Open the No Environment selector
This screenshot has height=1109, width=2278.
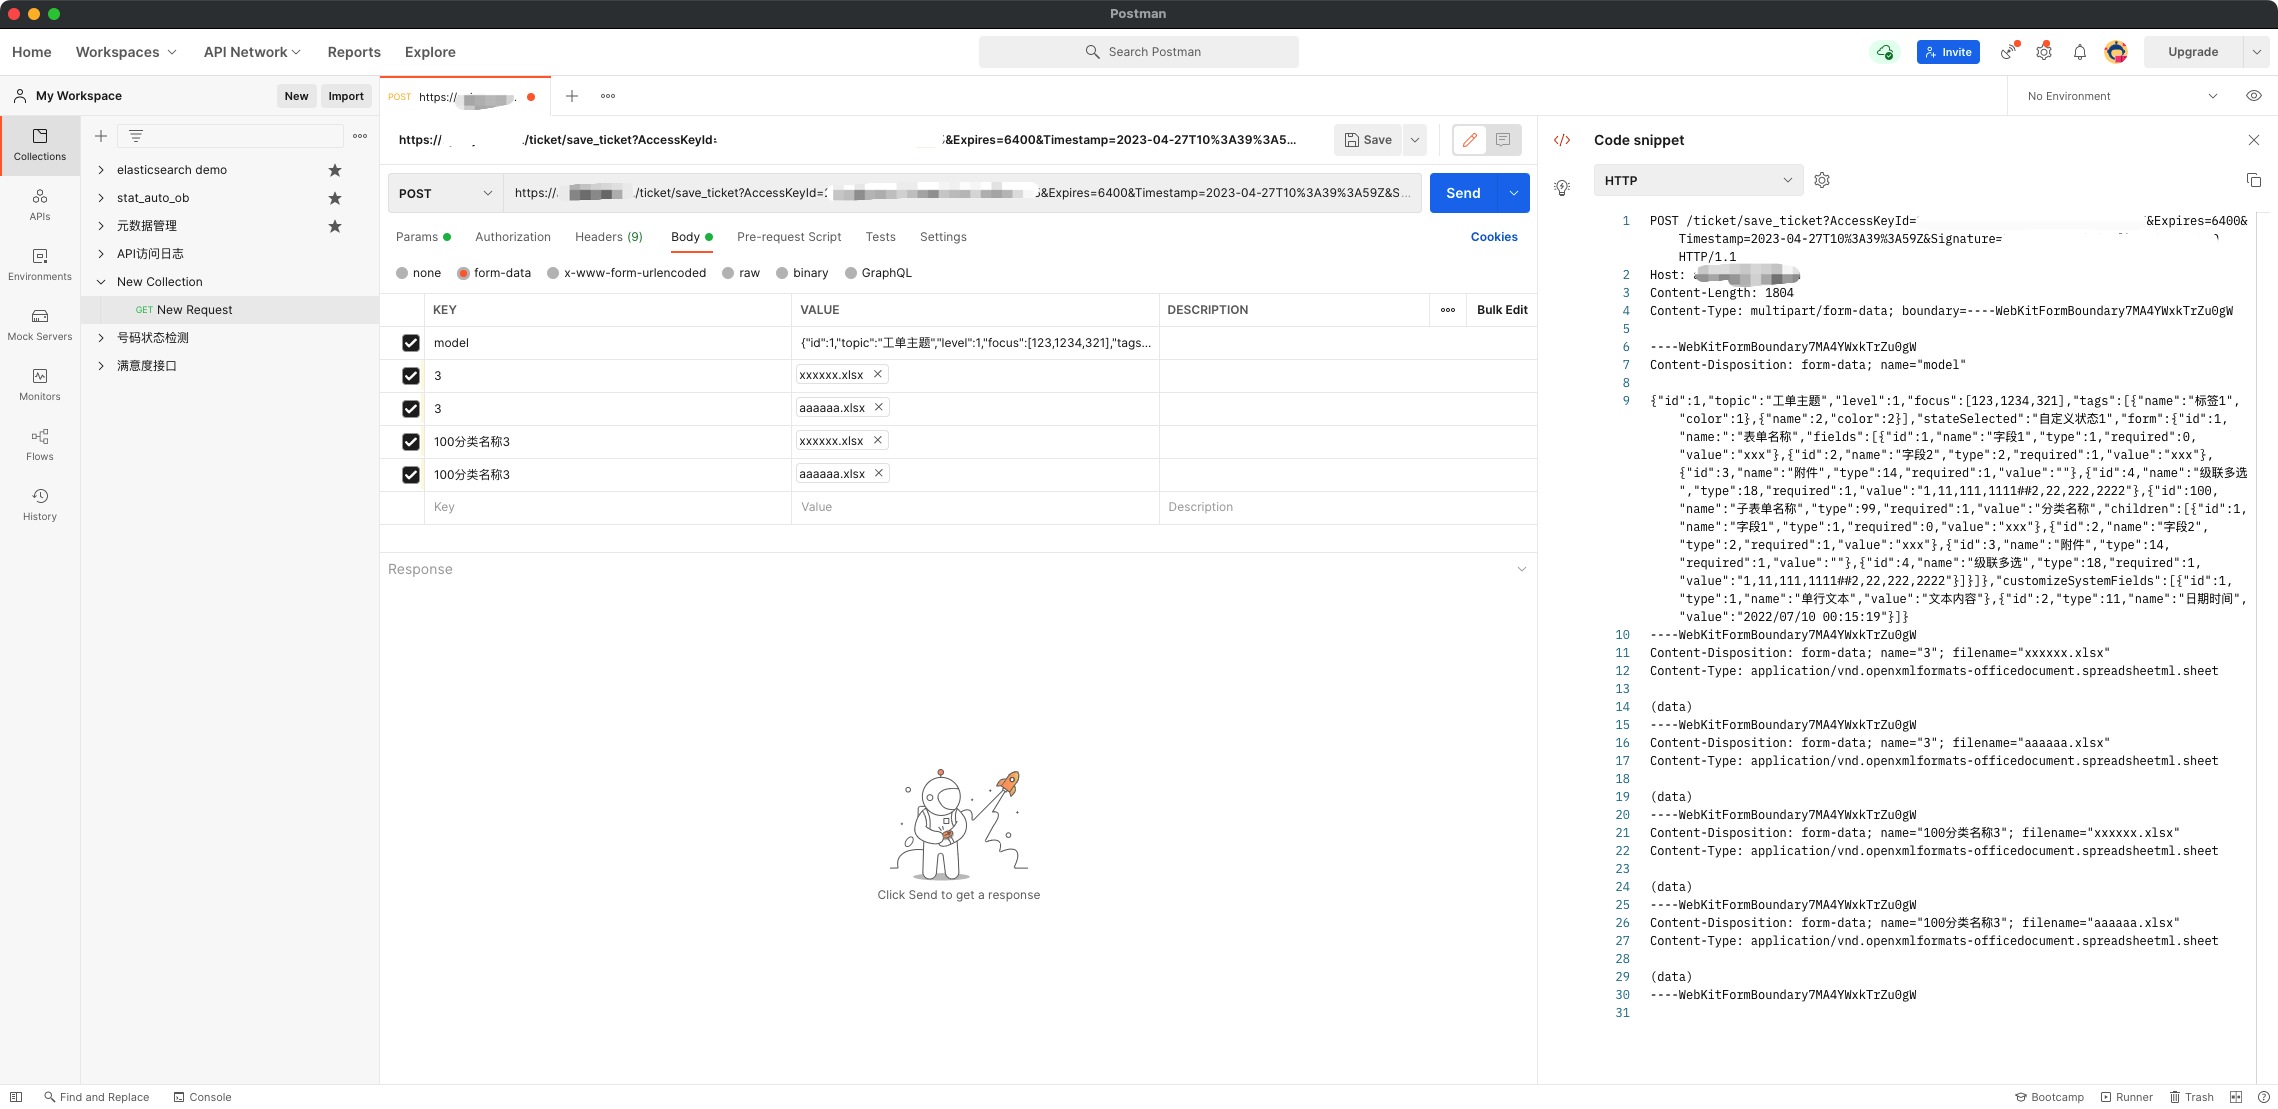tap(2122, 96)
